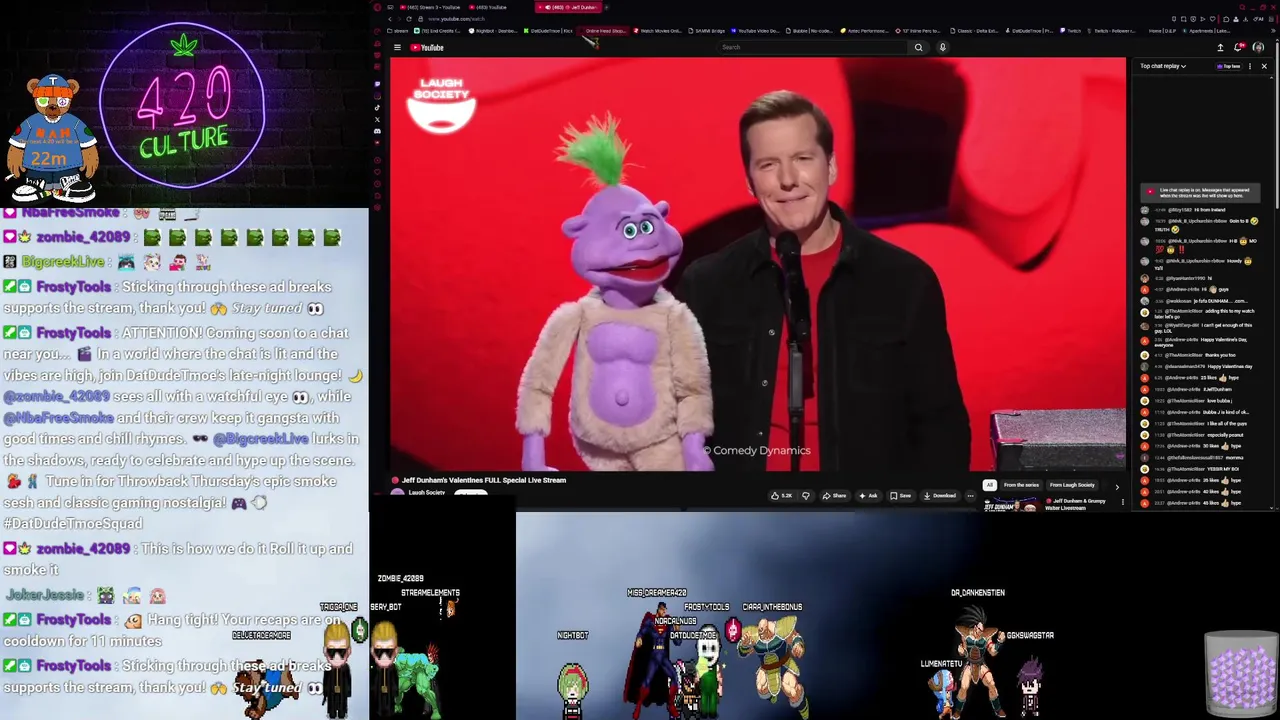The height and width of the screenshot is (720, 1280).
Task: Click the browser reload button
Action: (408, 19)
